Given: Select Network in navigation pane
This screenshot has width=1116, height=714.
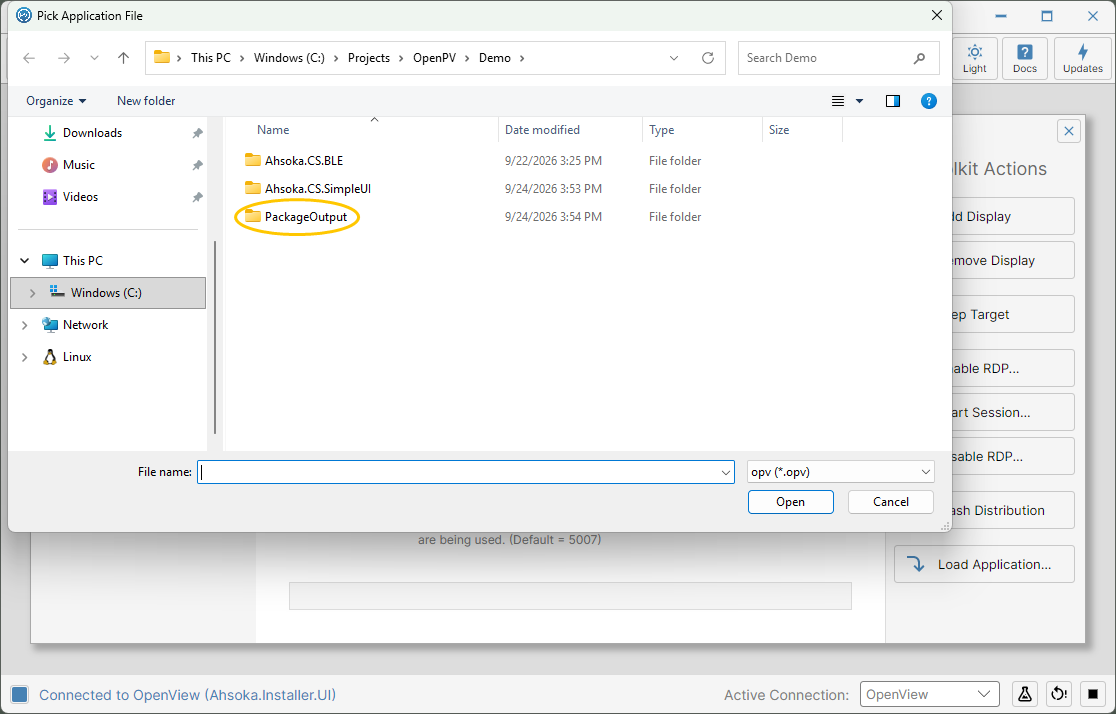Looking at the screenshot, I should point(85,325).
